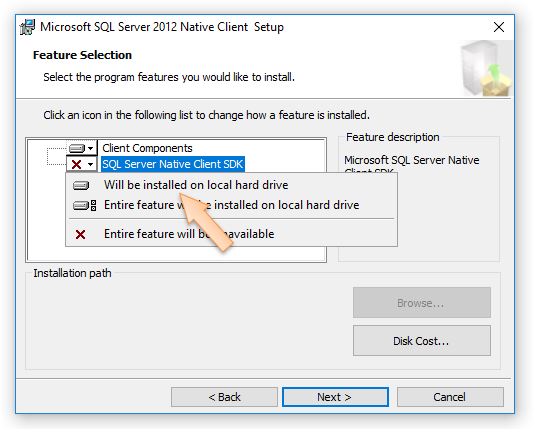Open the SQL Server Native Client SDK state dropdown
535x432 pixels.
click(x=82, y=164)
